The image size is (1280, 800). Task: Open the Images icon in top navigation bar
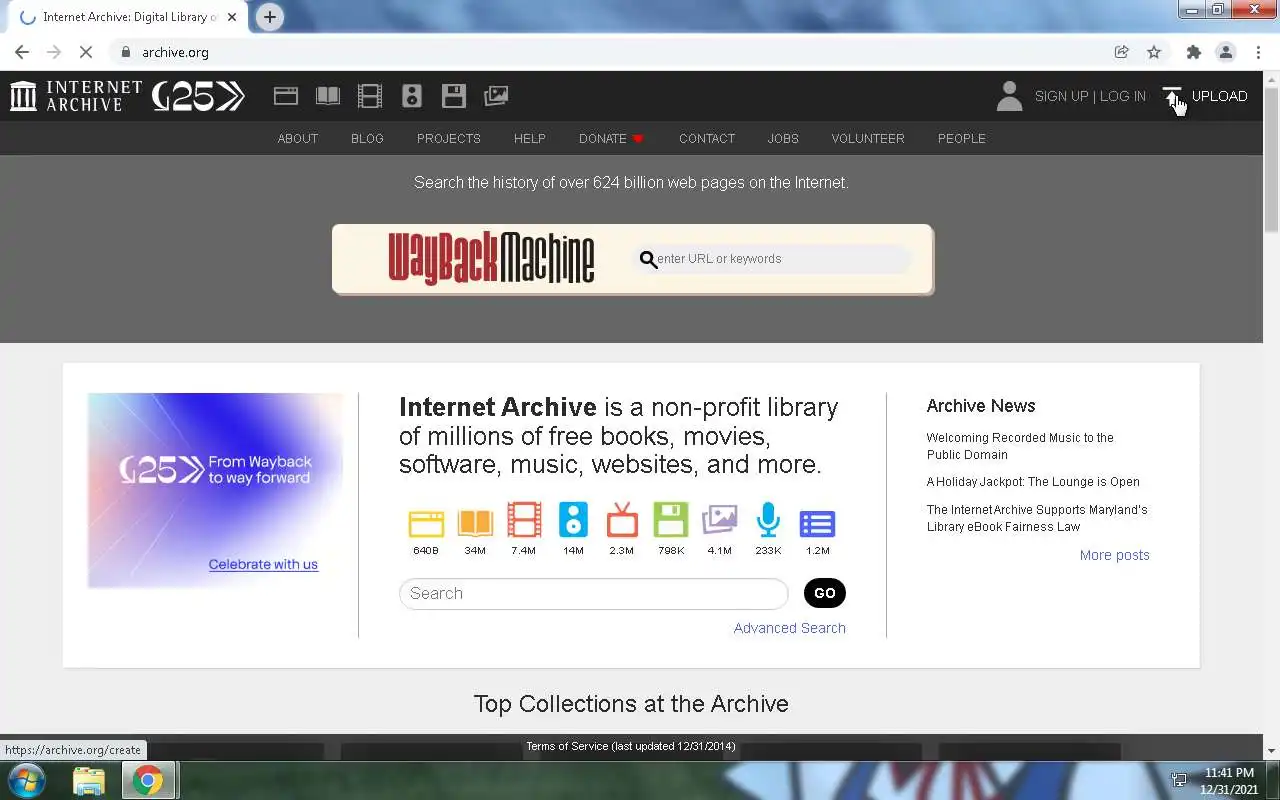496,96
